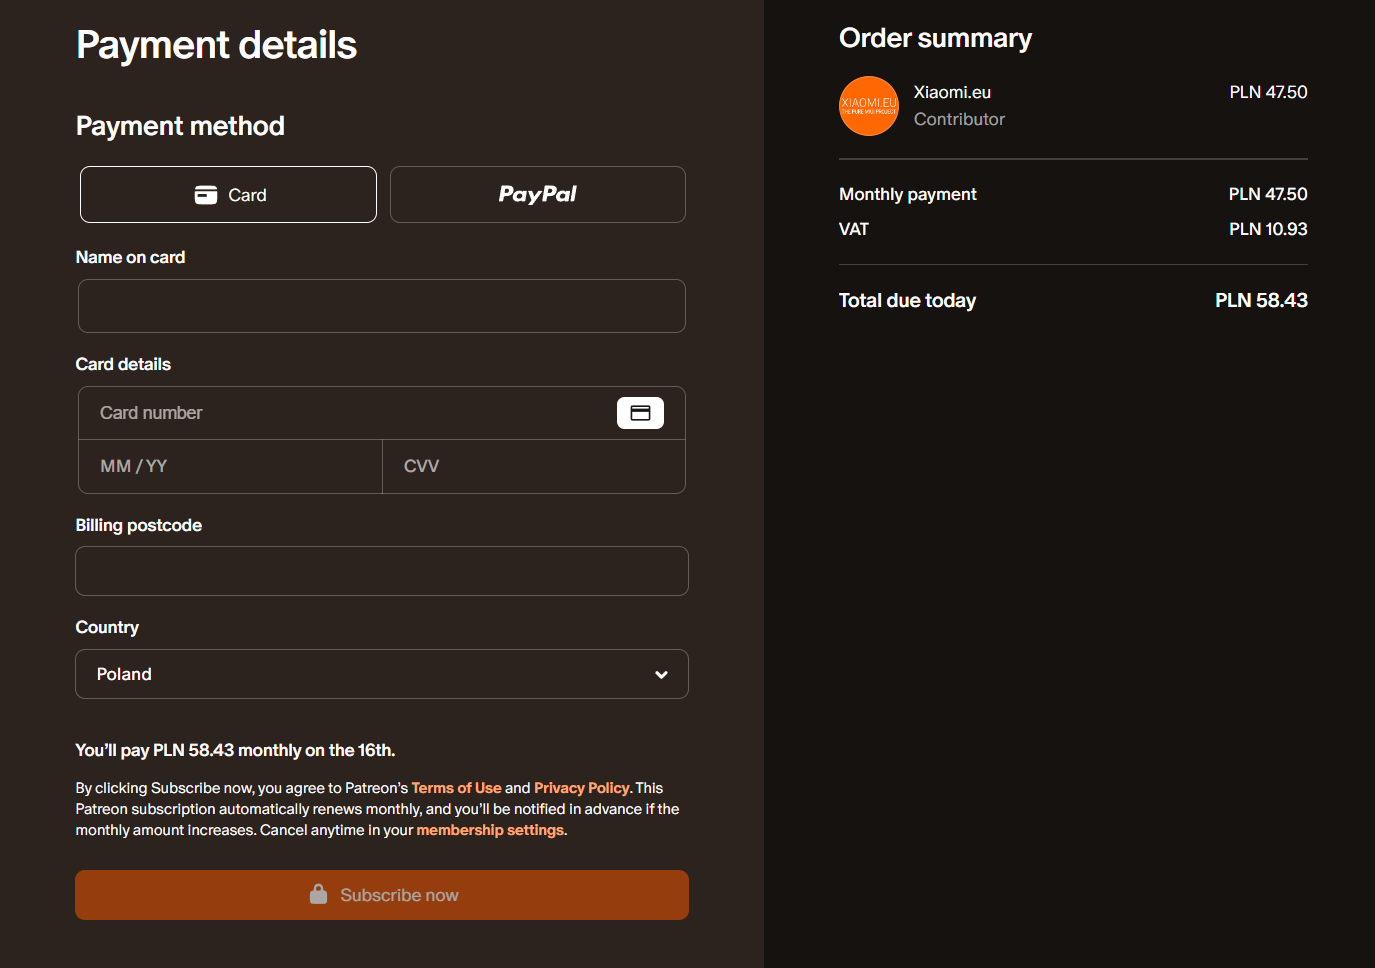
Task: Click the Country field label
Action: (x=107, y=627)
